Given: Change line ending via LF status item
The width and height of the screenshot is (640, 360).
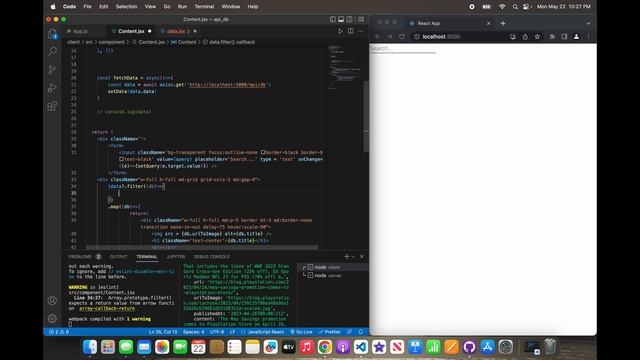Looking at the screenshot, I should 232,332.
